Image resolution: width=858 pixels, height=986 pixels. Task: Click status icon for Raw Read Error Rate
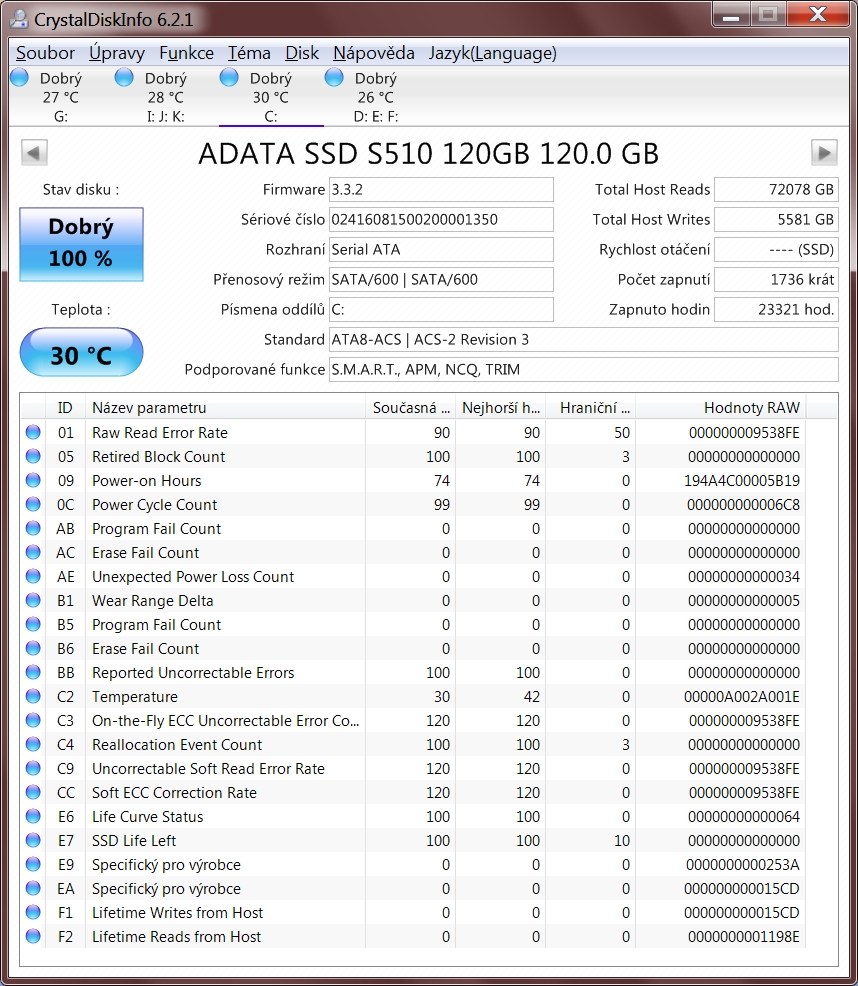[x=33, y=432]
